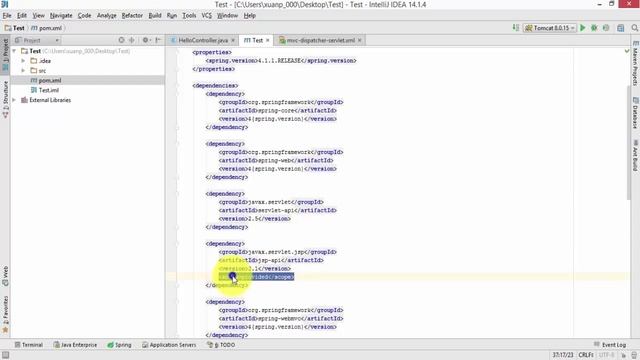Open the Build menu
This screenshot has height=360, width=640.
pyautogui.click(x=155, y=16)
